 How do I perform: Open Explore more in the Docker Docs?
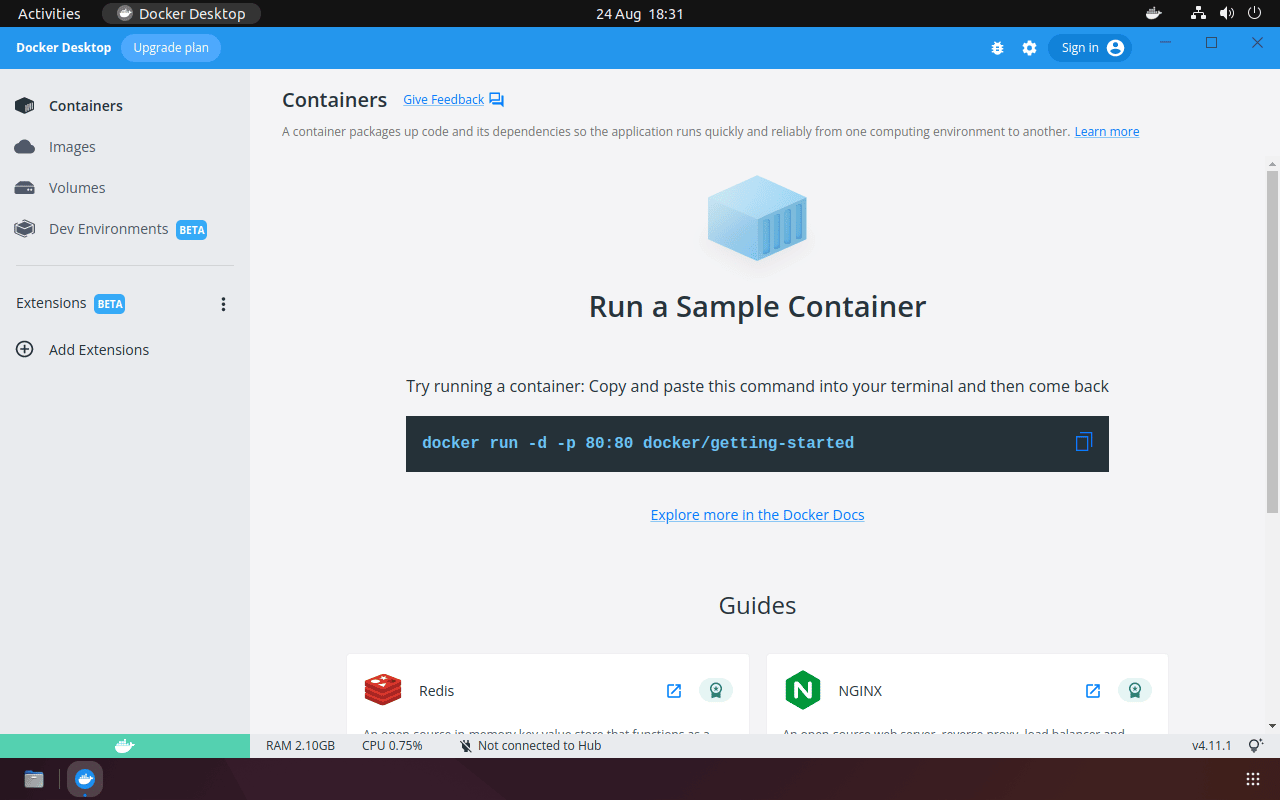pyautogui.click(x=757, y=514)
